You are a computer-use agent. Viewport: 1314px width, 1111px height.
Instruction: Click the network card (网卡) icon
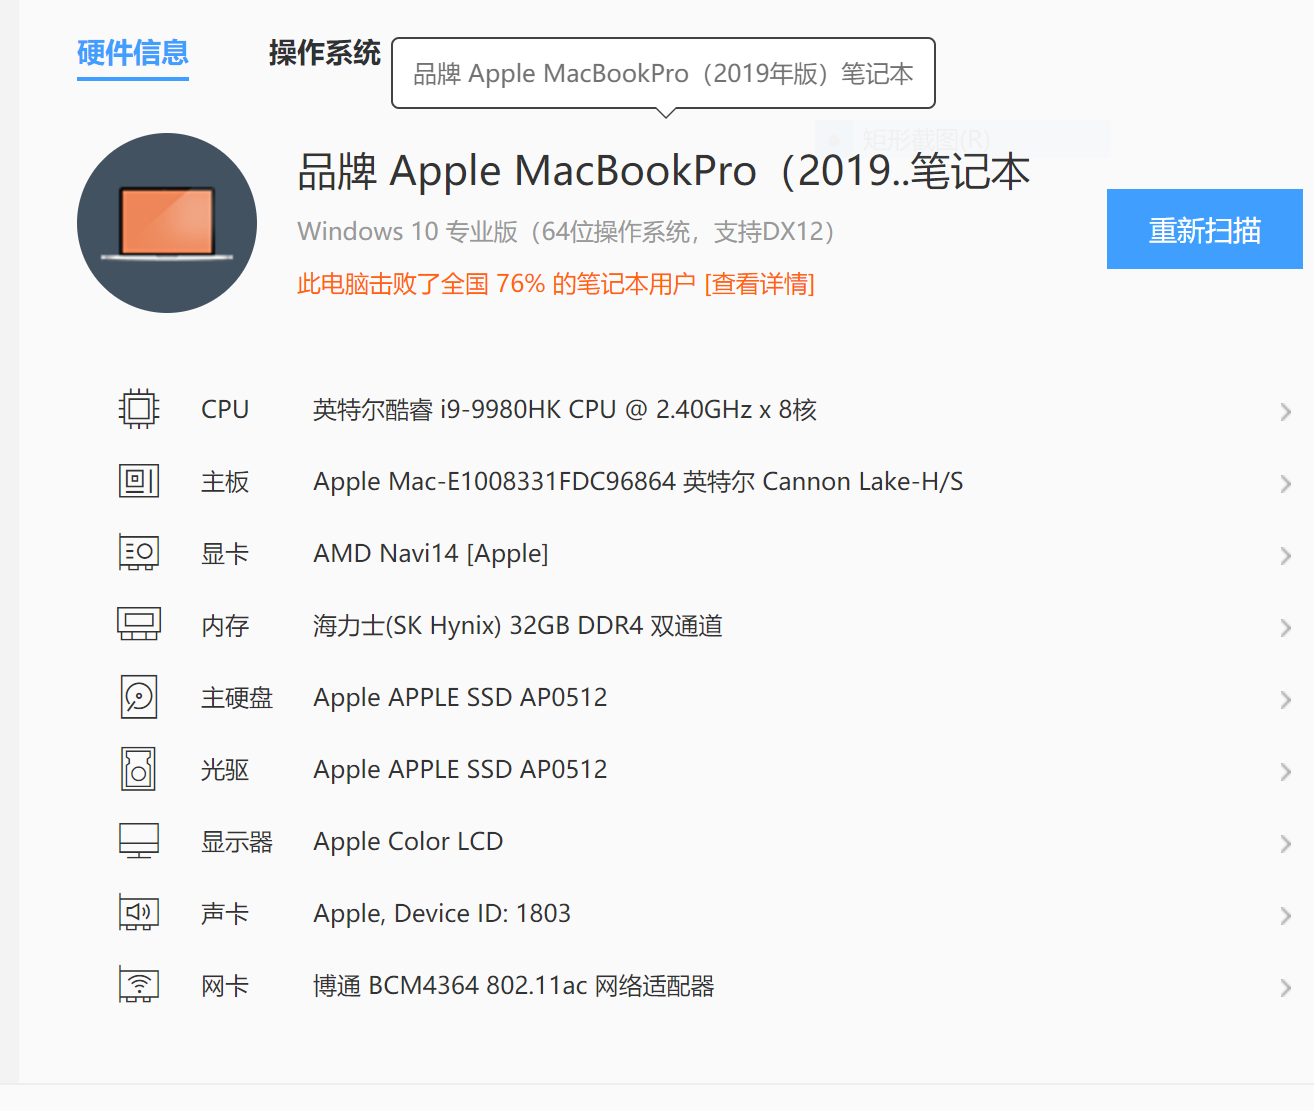click(139, 985)
